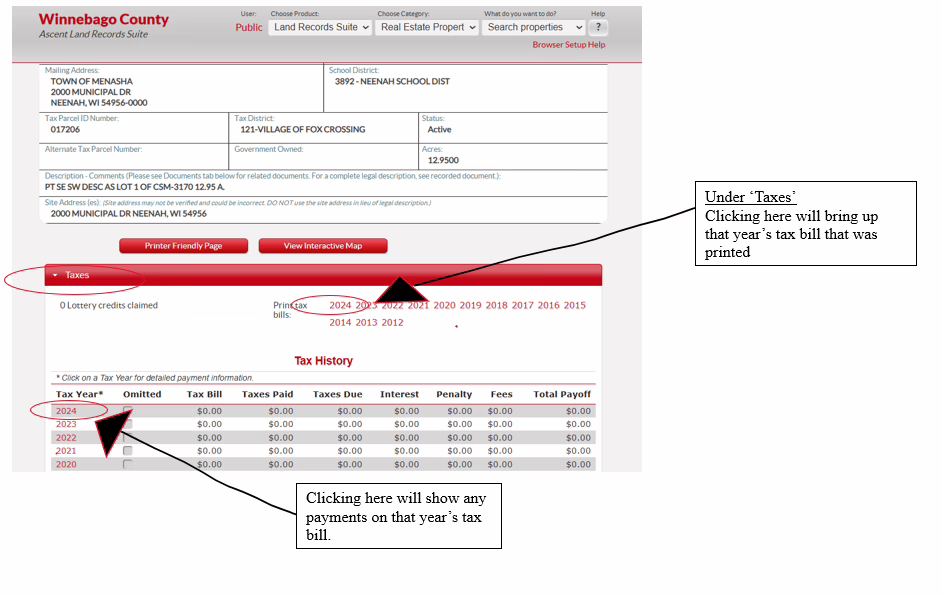Open the Choose Product dropdown
942x596 pixels.
(x=320, y=27)
